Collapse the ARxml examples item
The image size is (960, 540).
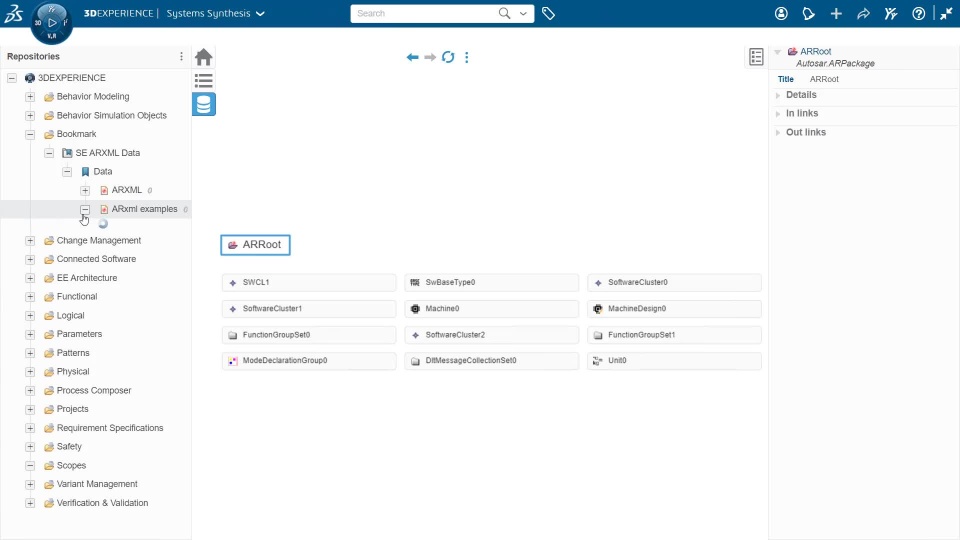(x=85, y=209)
